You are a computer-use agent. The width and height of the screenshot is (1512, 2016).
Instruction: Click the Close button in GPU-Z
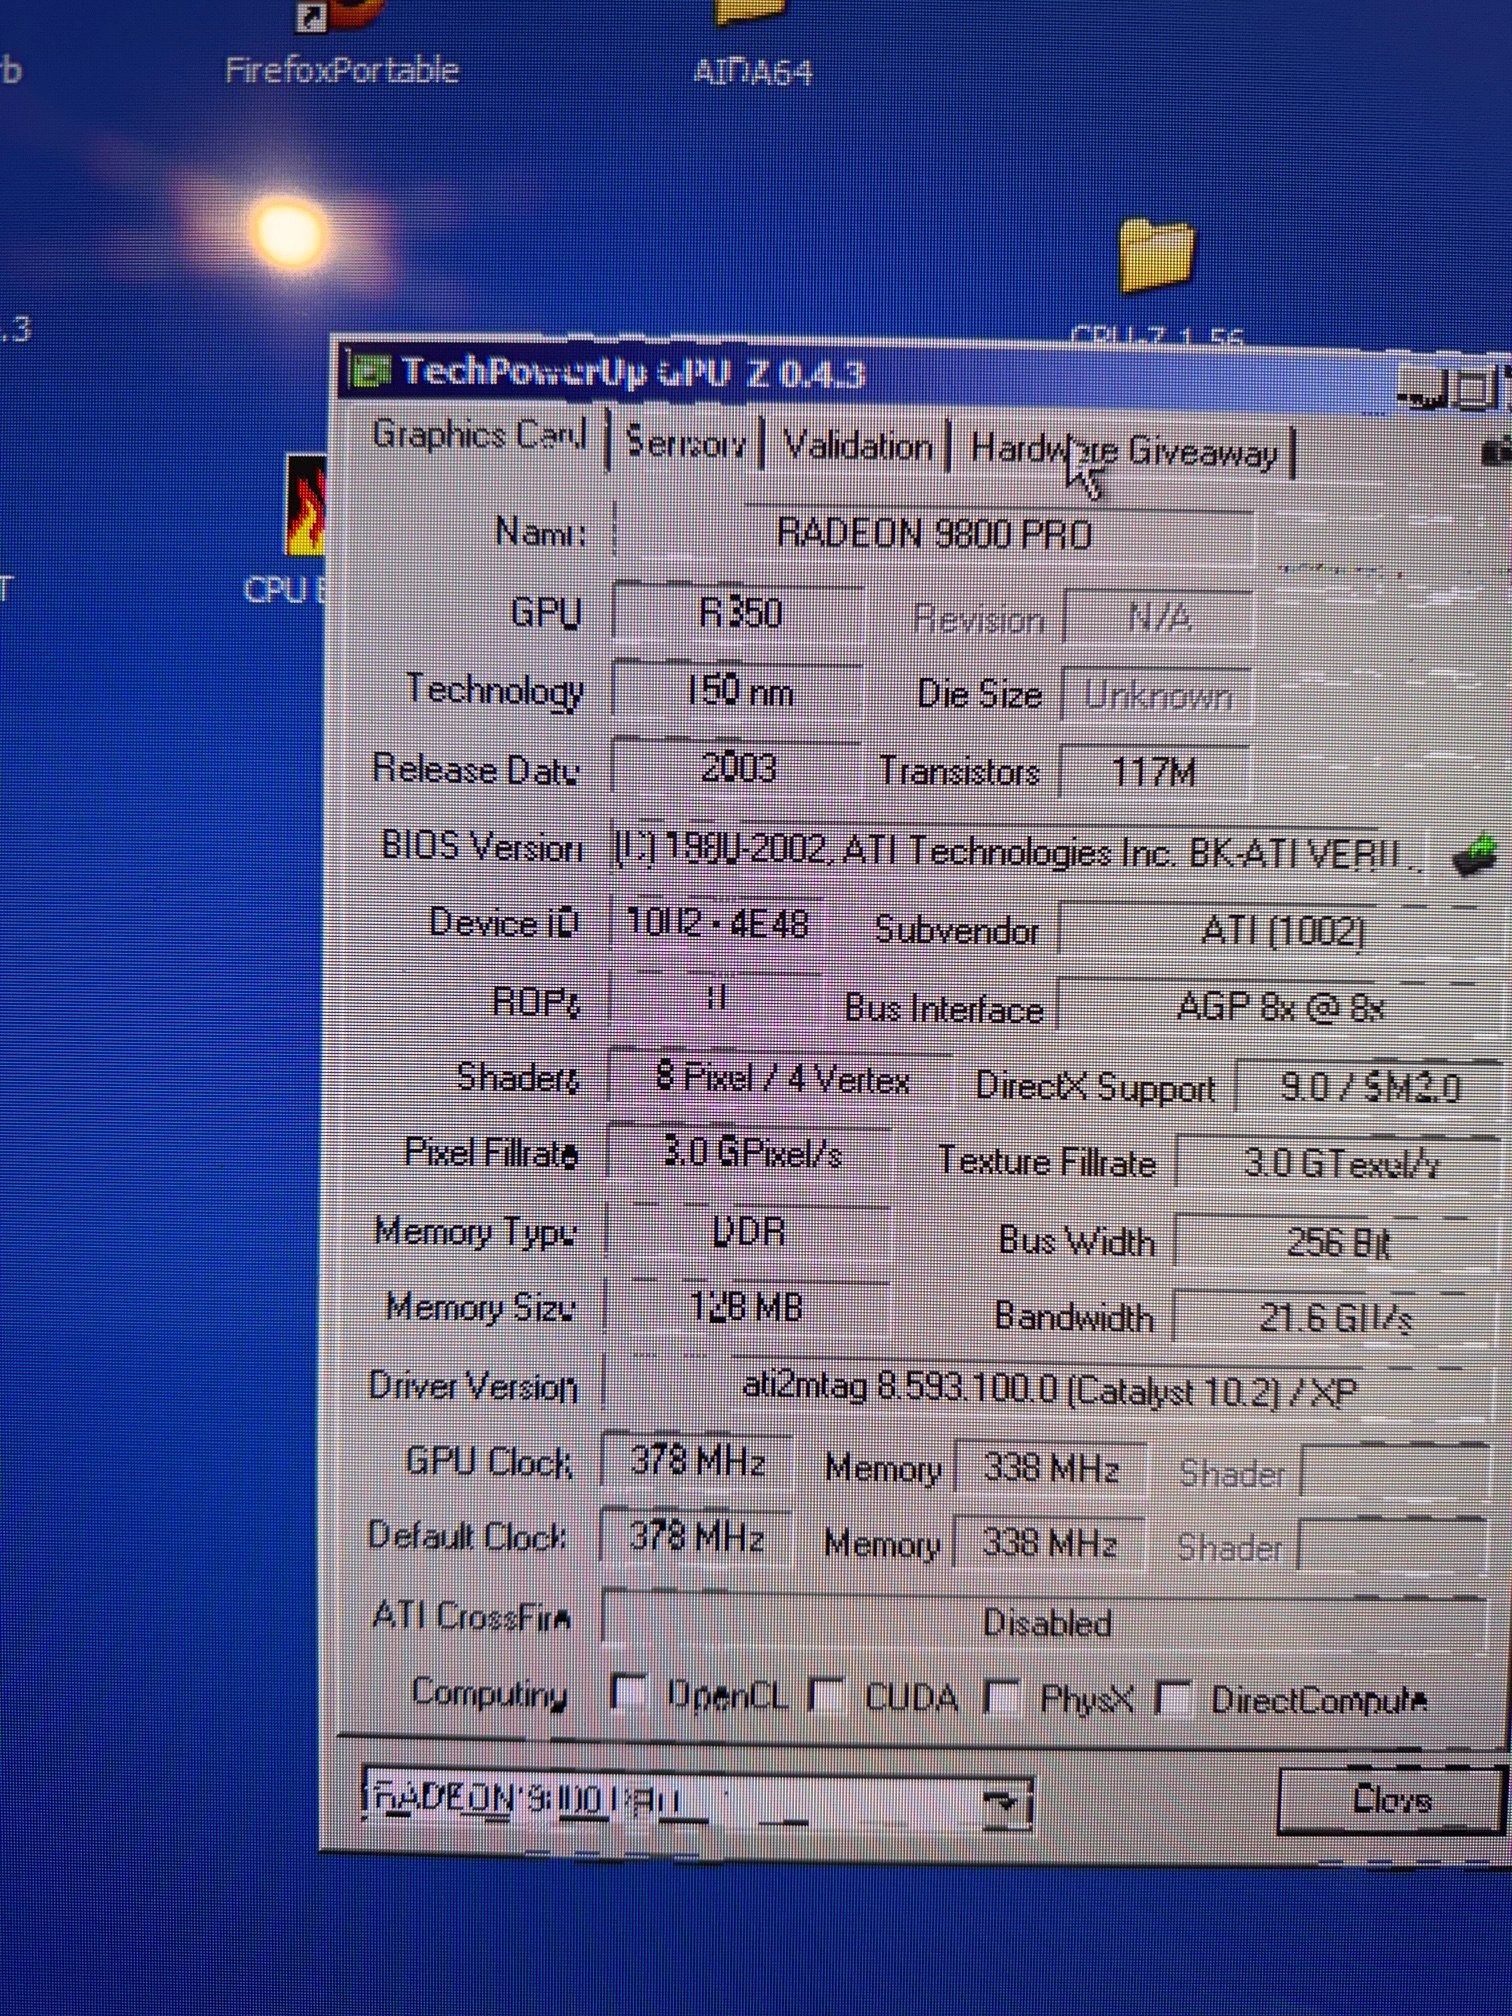coord(1391,1801)
